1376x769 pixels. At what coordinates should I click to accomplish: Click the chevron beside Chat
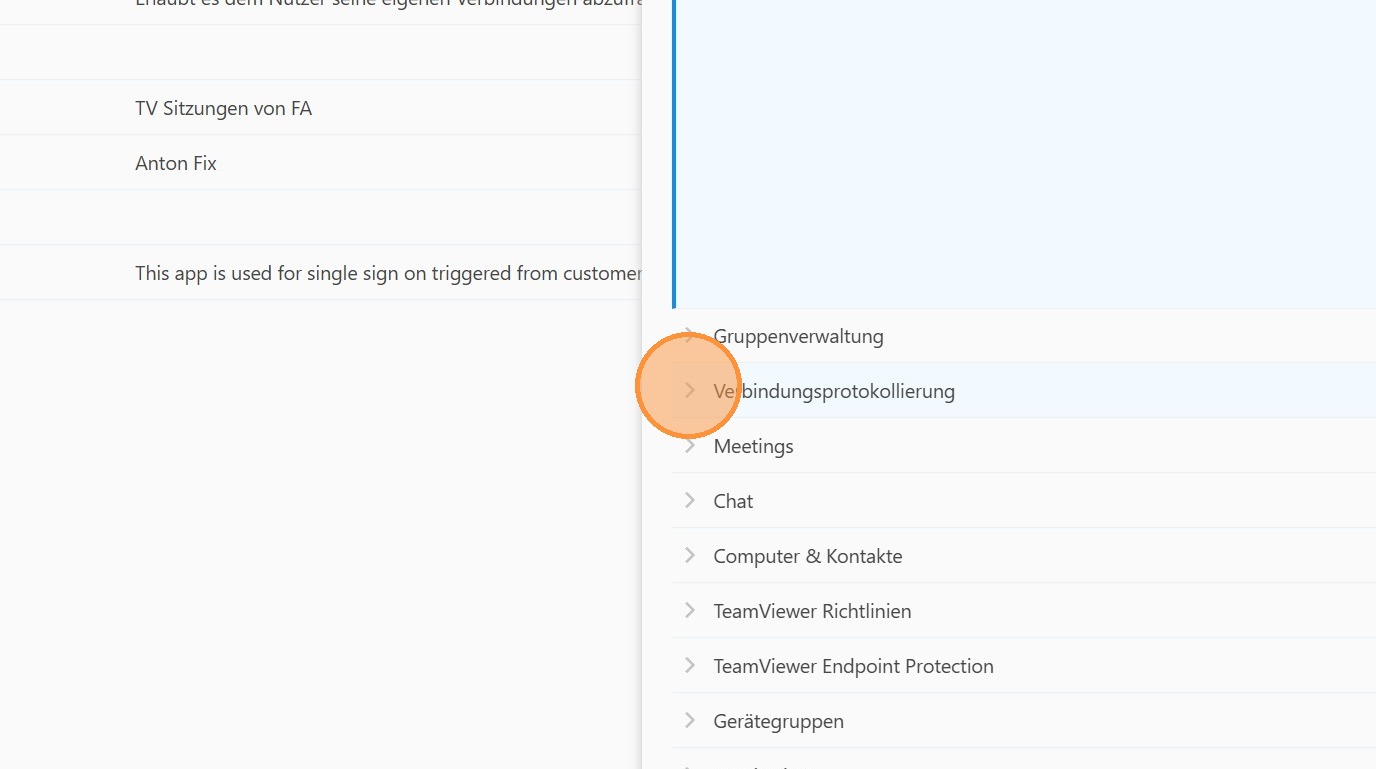tap(689, 501)
